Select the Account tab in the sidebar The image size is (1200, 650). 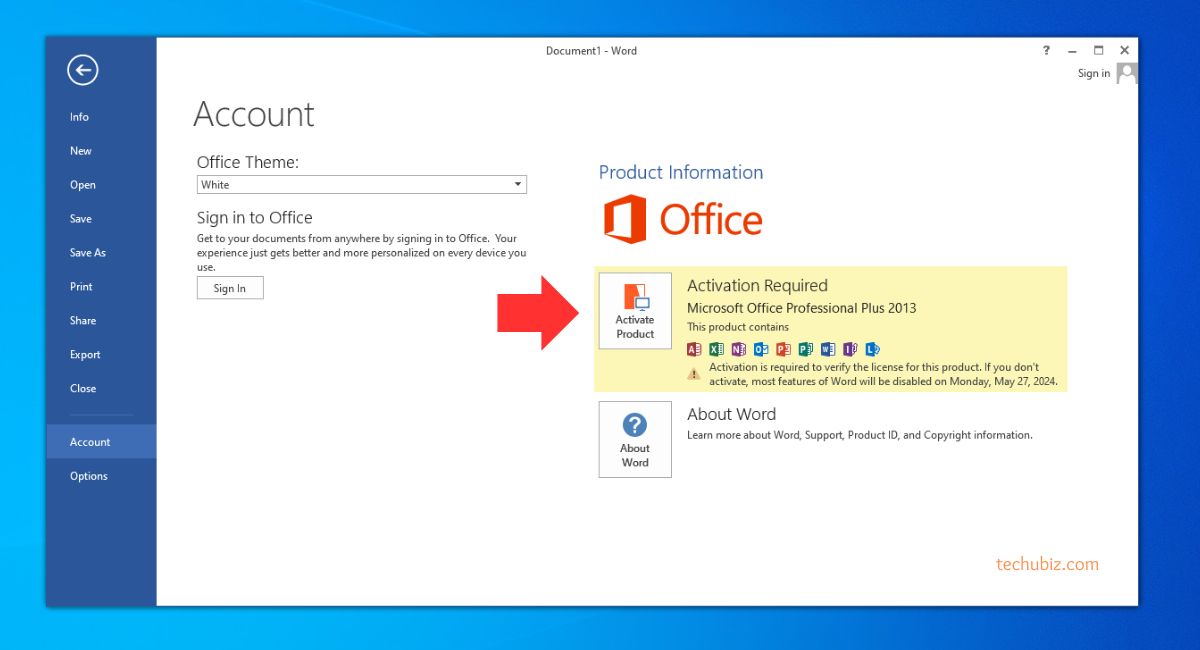click(x=102, y=442)
